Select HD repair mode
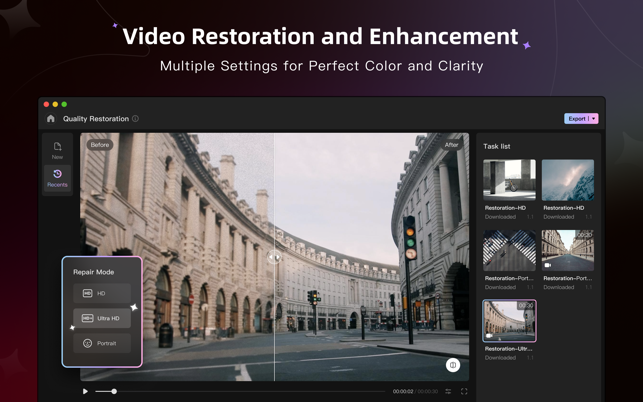 pyautogui.click(x=102, y=293)
